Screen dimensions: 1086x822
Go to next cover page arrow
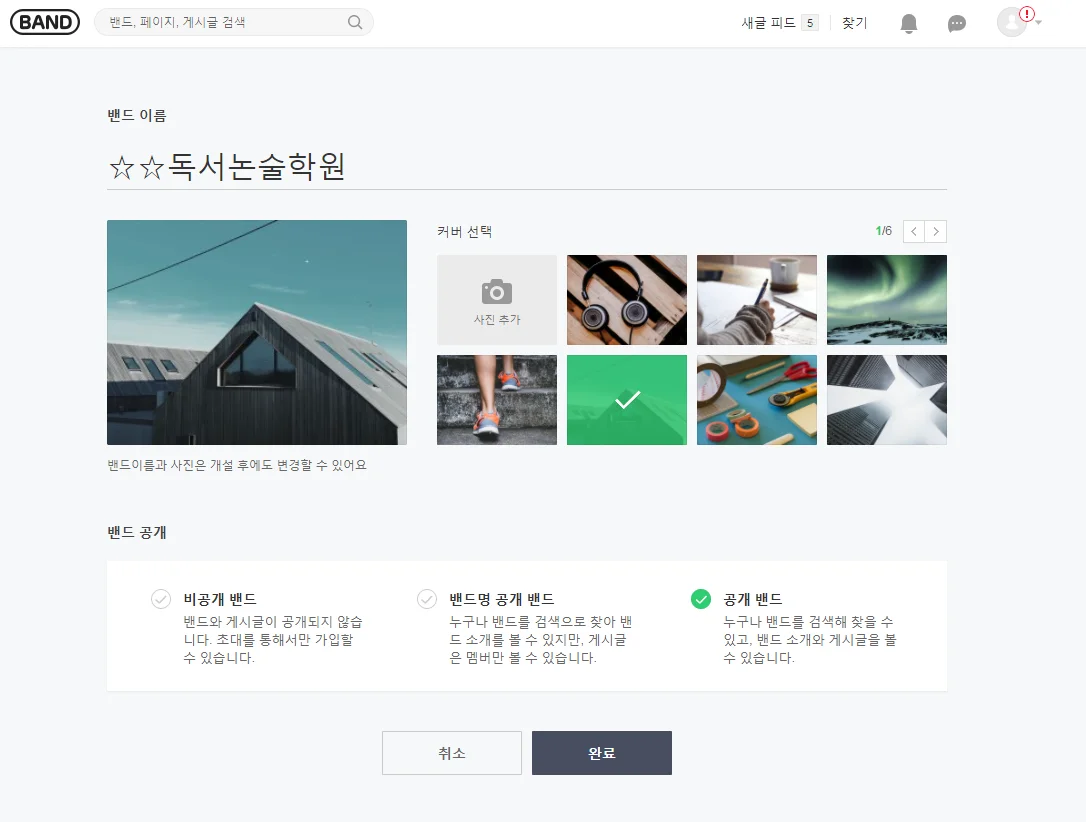click(x=936, y=232)
